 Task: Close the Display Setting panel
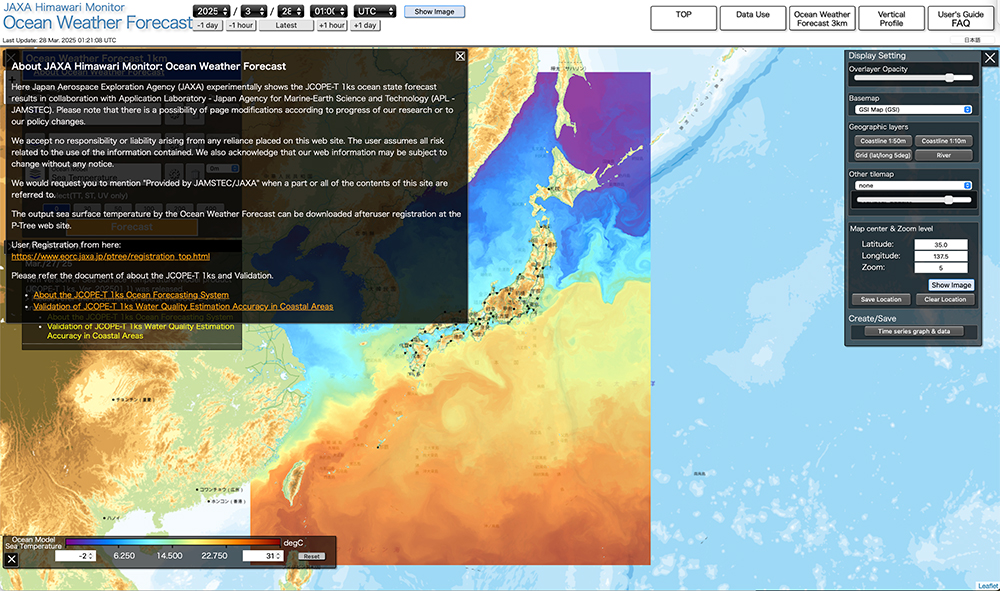(x=990, y=58)
